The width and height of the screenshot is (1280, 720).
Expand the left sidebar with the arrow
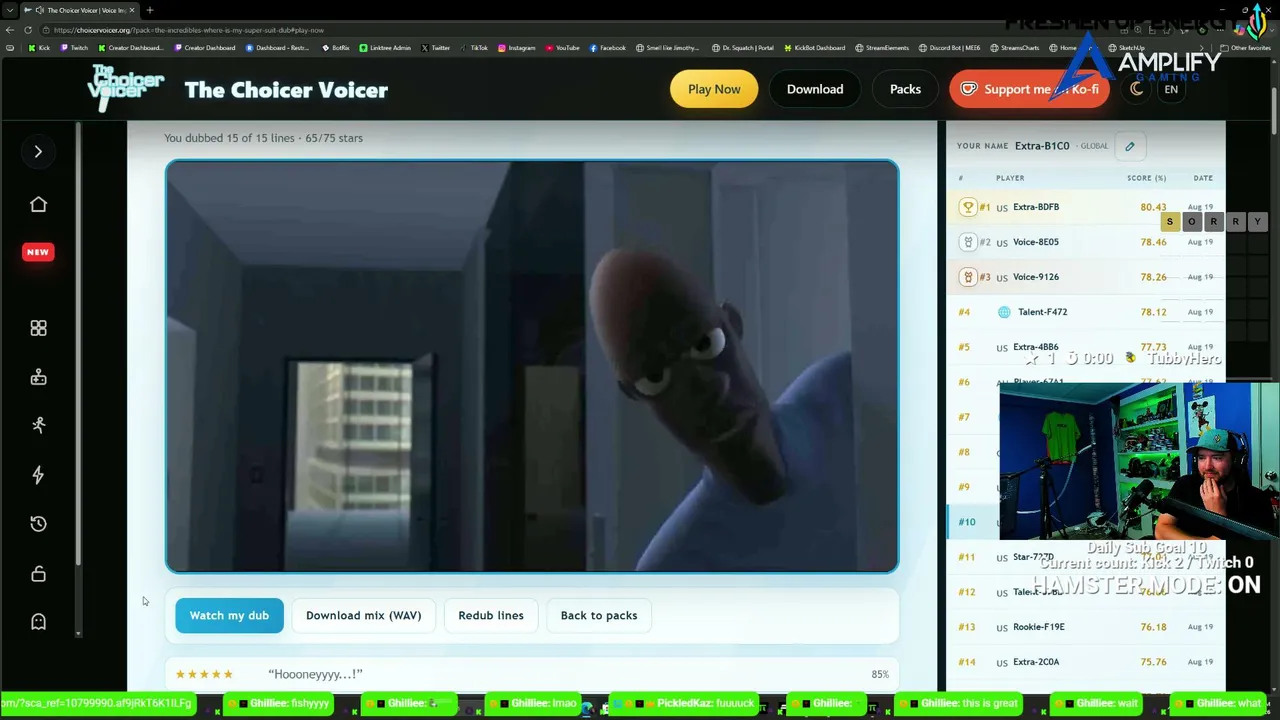pos(38,152)
